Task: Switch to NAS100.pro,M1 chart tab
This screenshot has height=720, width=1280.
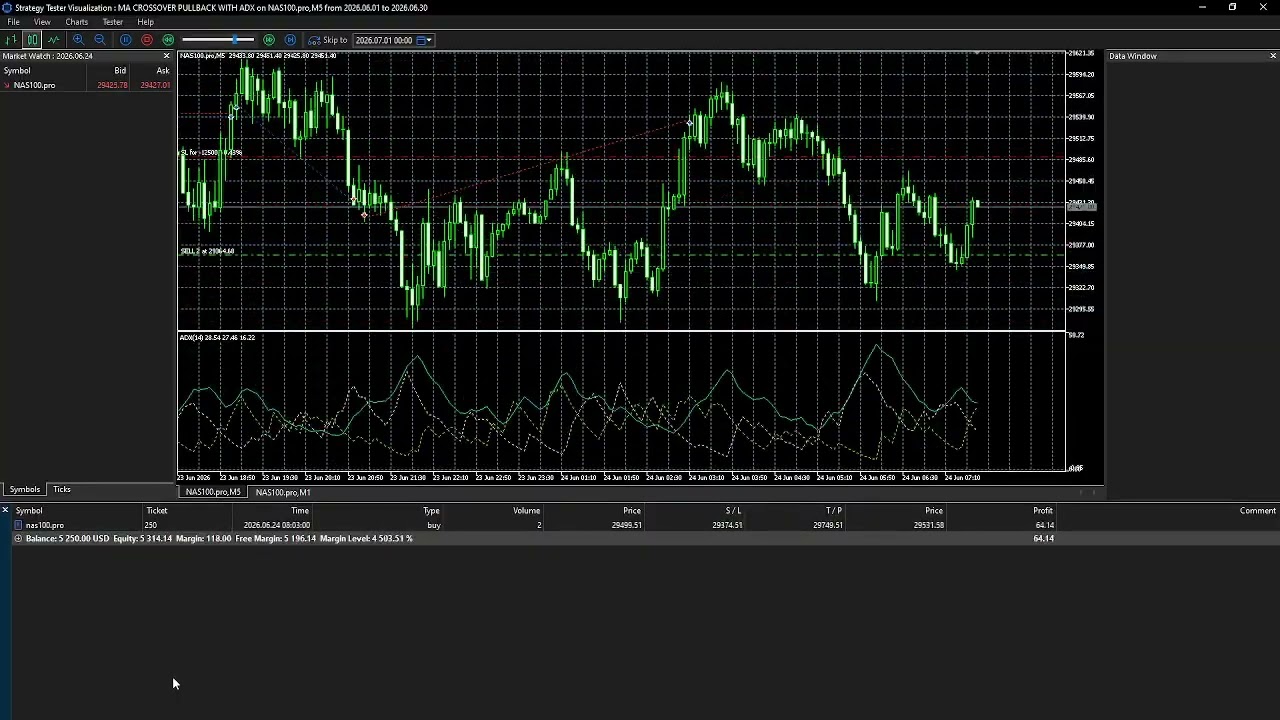Action: (283, 492)
